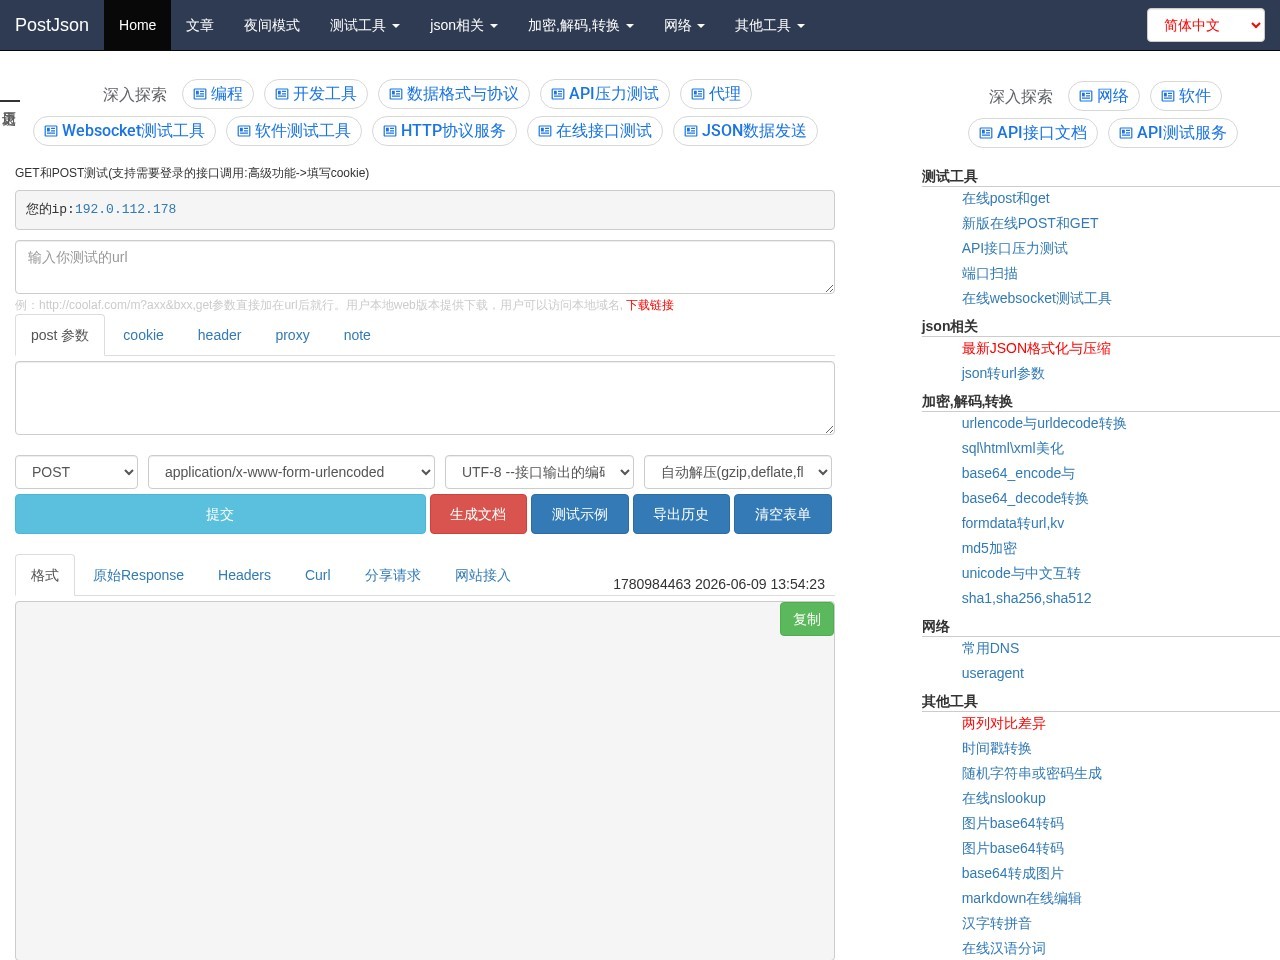Open markdown在线编辑 sidebar link
Viewport: 1280px width, 960px height.
pos(1022,898)
